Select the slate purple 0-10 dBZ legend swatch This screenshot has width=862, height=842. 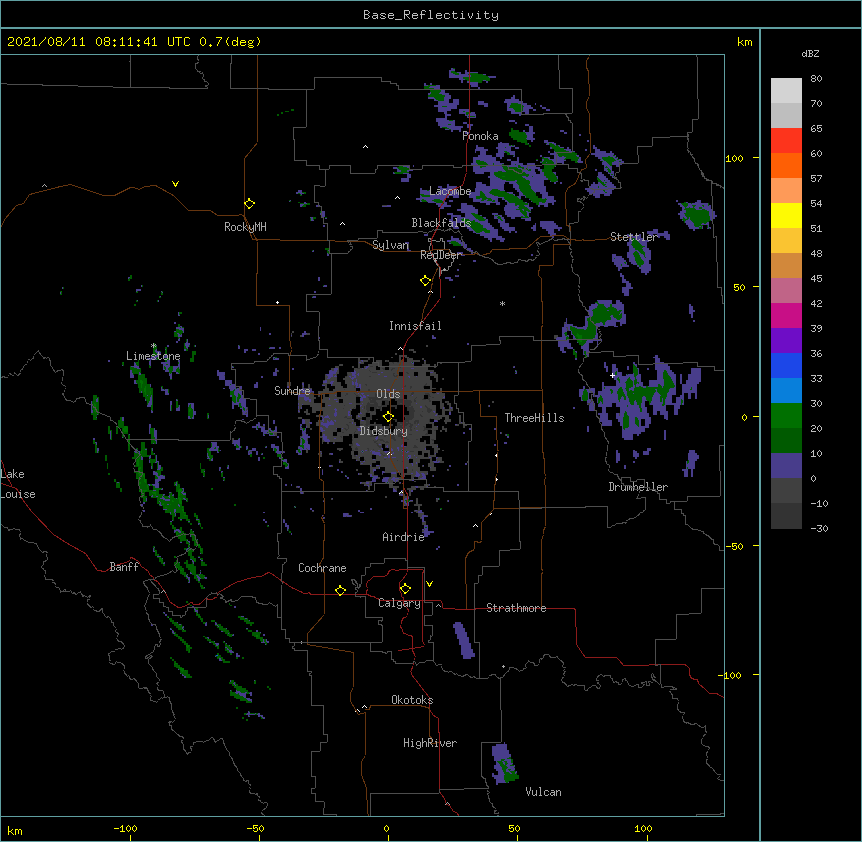tap(786, 466)
